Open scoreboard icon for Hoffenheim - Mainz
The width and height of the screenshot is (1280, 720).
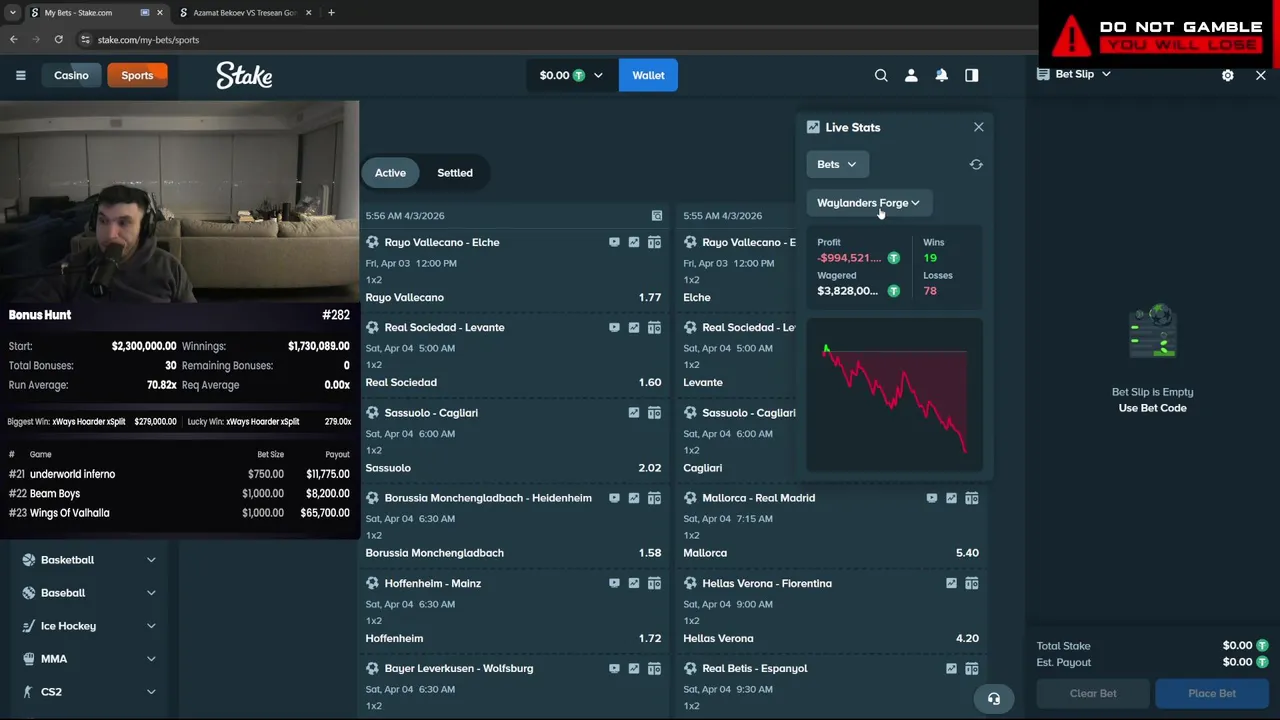[x=654, y=583]
